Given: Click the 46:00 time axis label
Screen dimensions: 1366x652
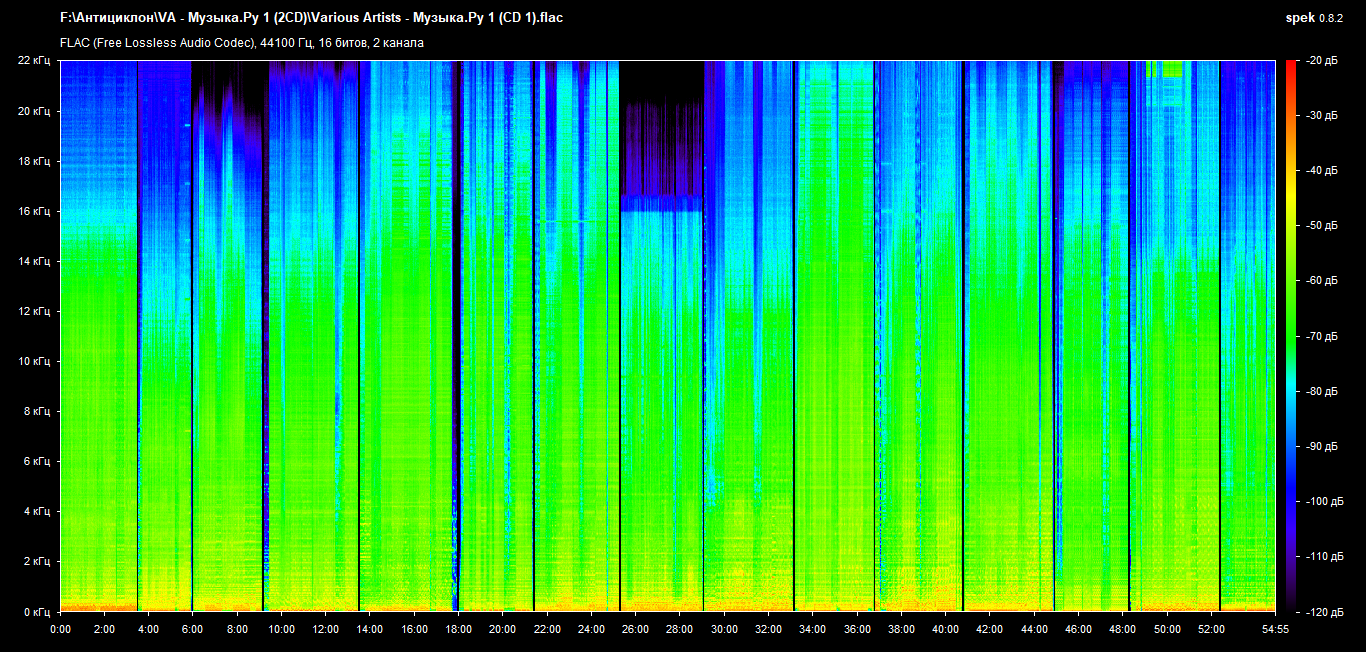Looking at the screenshot, I should [x=1078, y=629].
